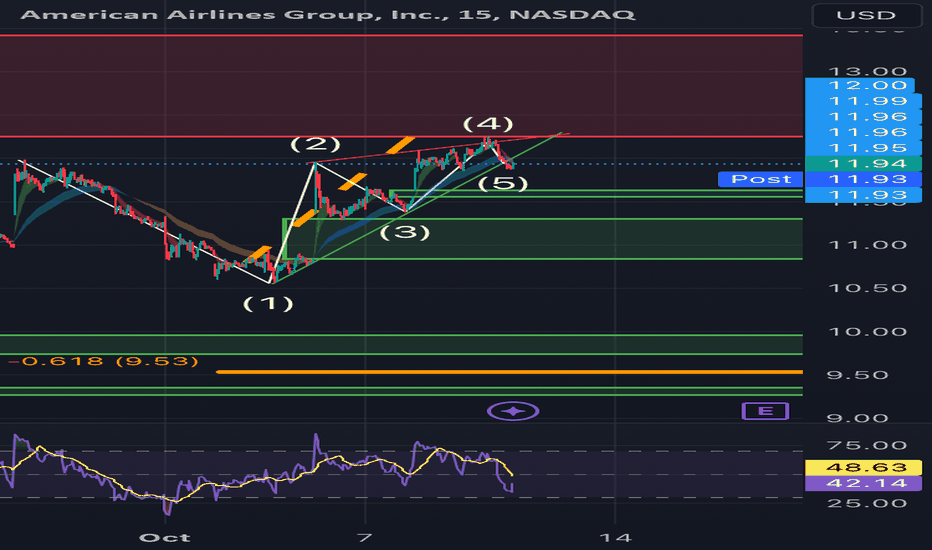Click the 75.00 RSI axis label
Viewport: 932px width, 550px height.
[867, 445]
